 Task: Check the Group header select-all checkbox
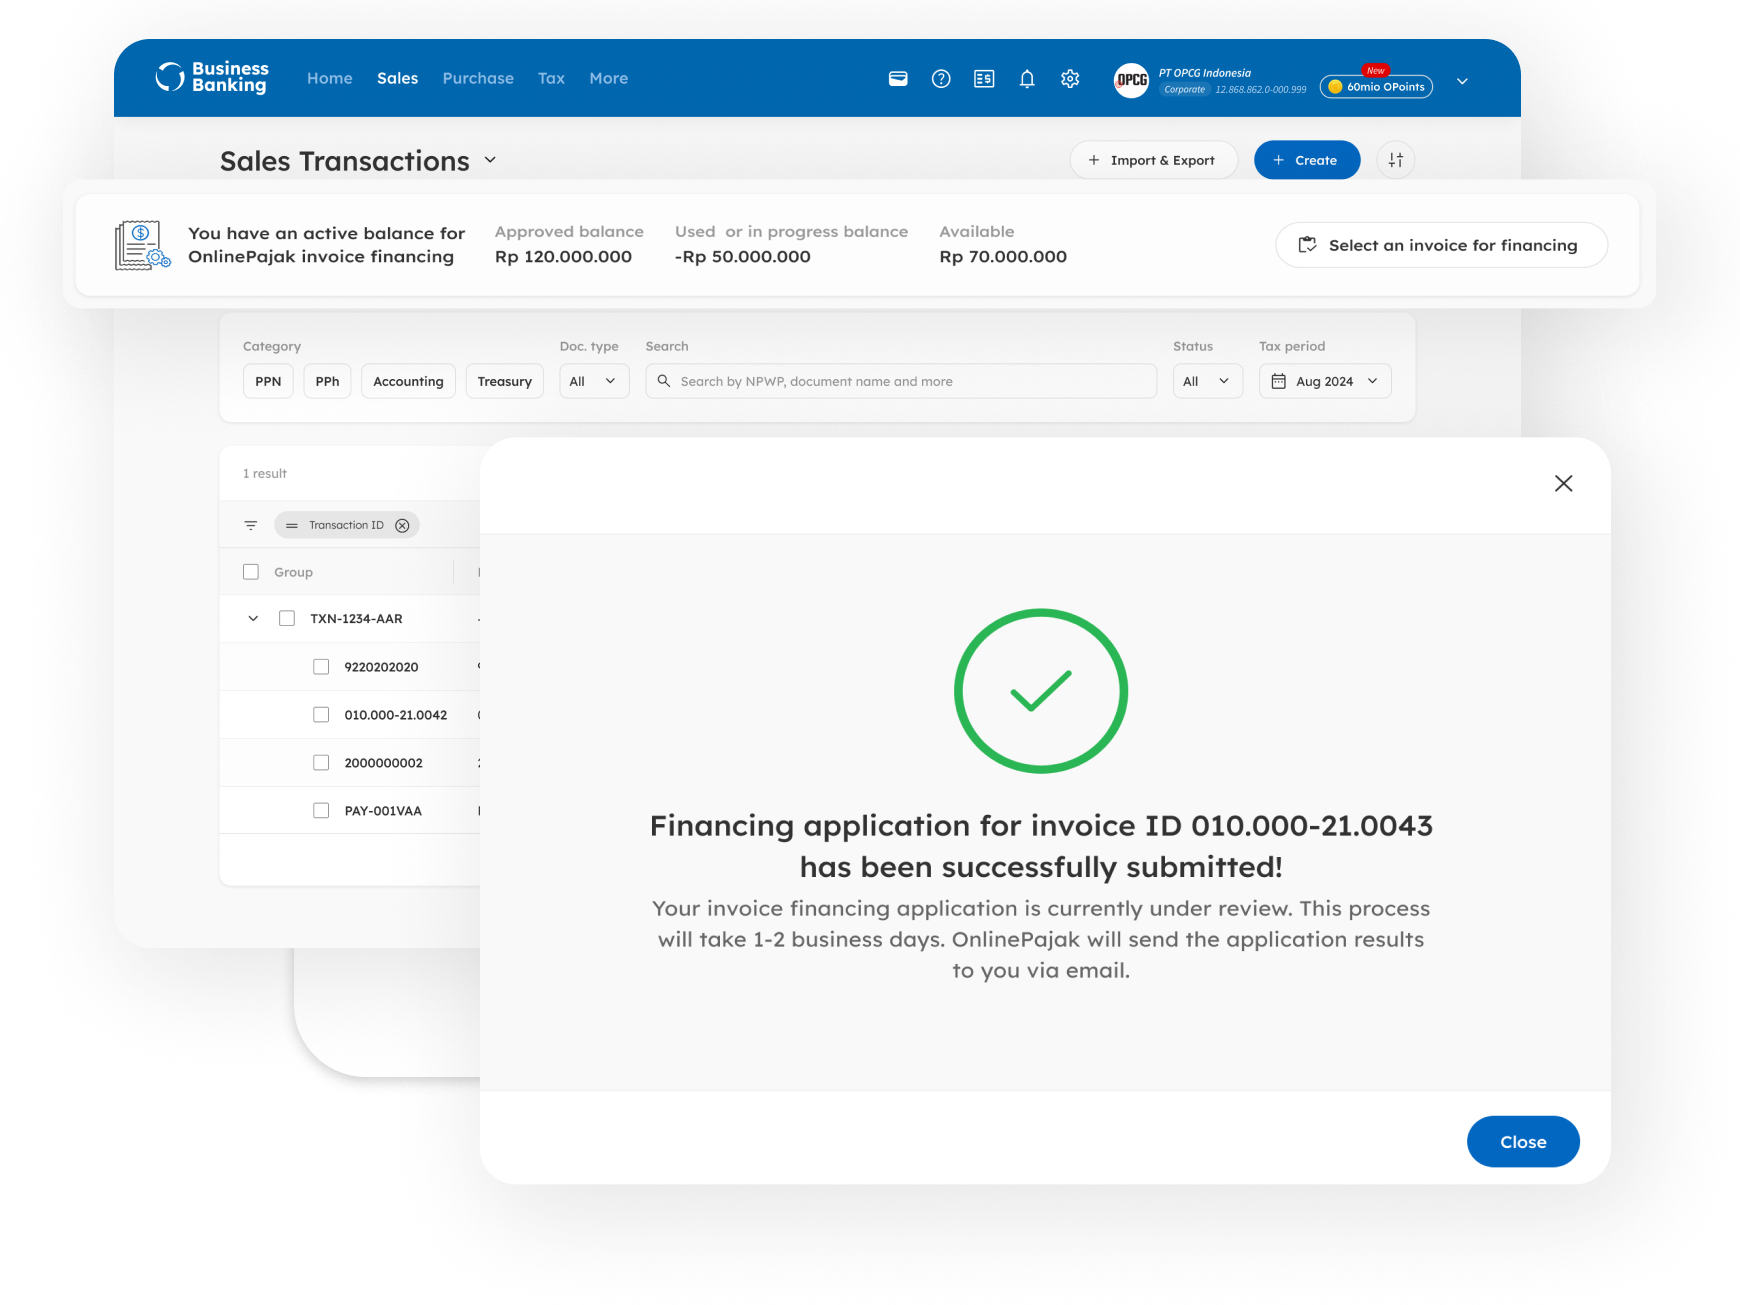point(251,572)
